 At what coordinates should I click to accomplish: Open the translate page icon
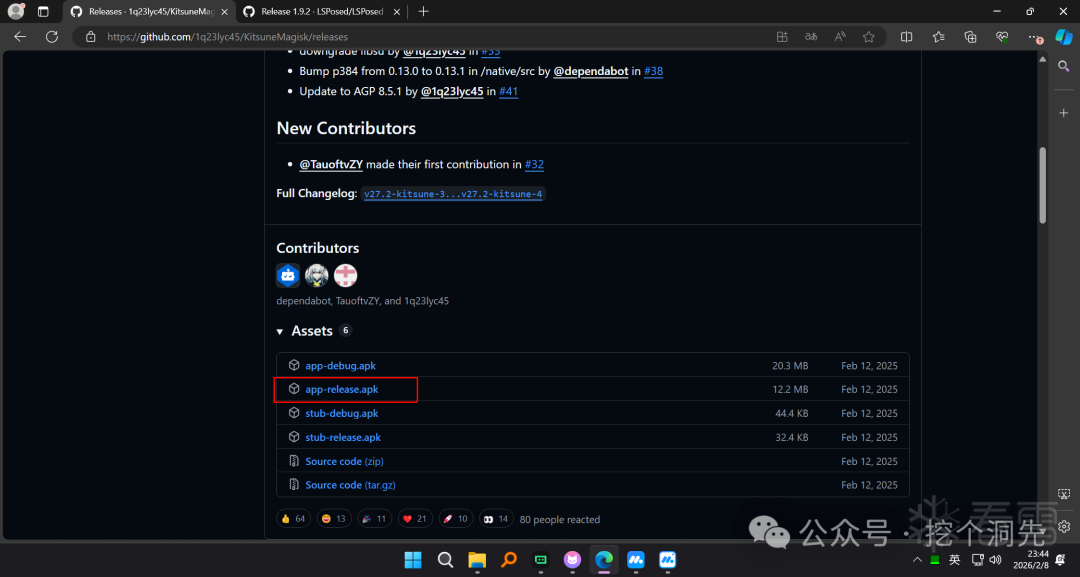tap(811, 36)
